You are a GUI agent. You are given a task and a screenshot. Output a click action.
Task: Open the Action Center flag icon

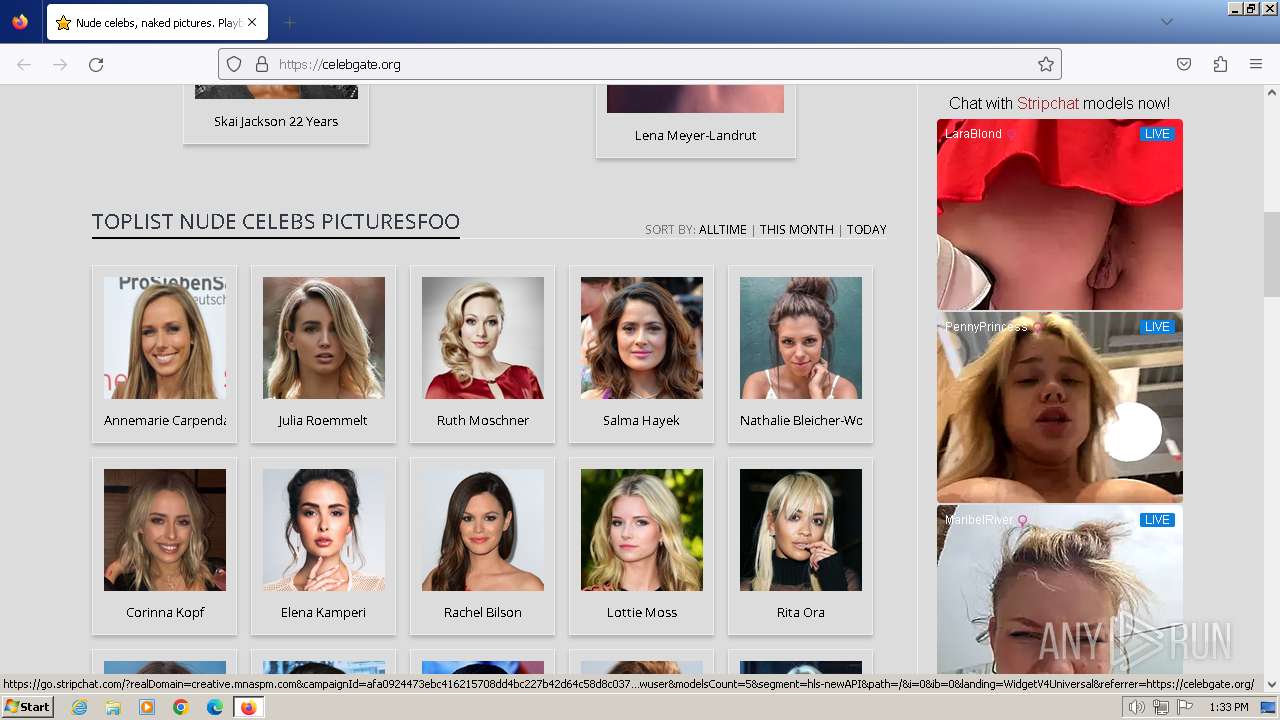[1185, 707]
